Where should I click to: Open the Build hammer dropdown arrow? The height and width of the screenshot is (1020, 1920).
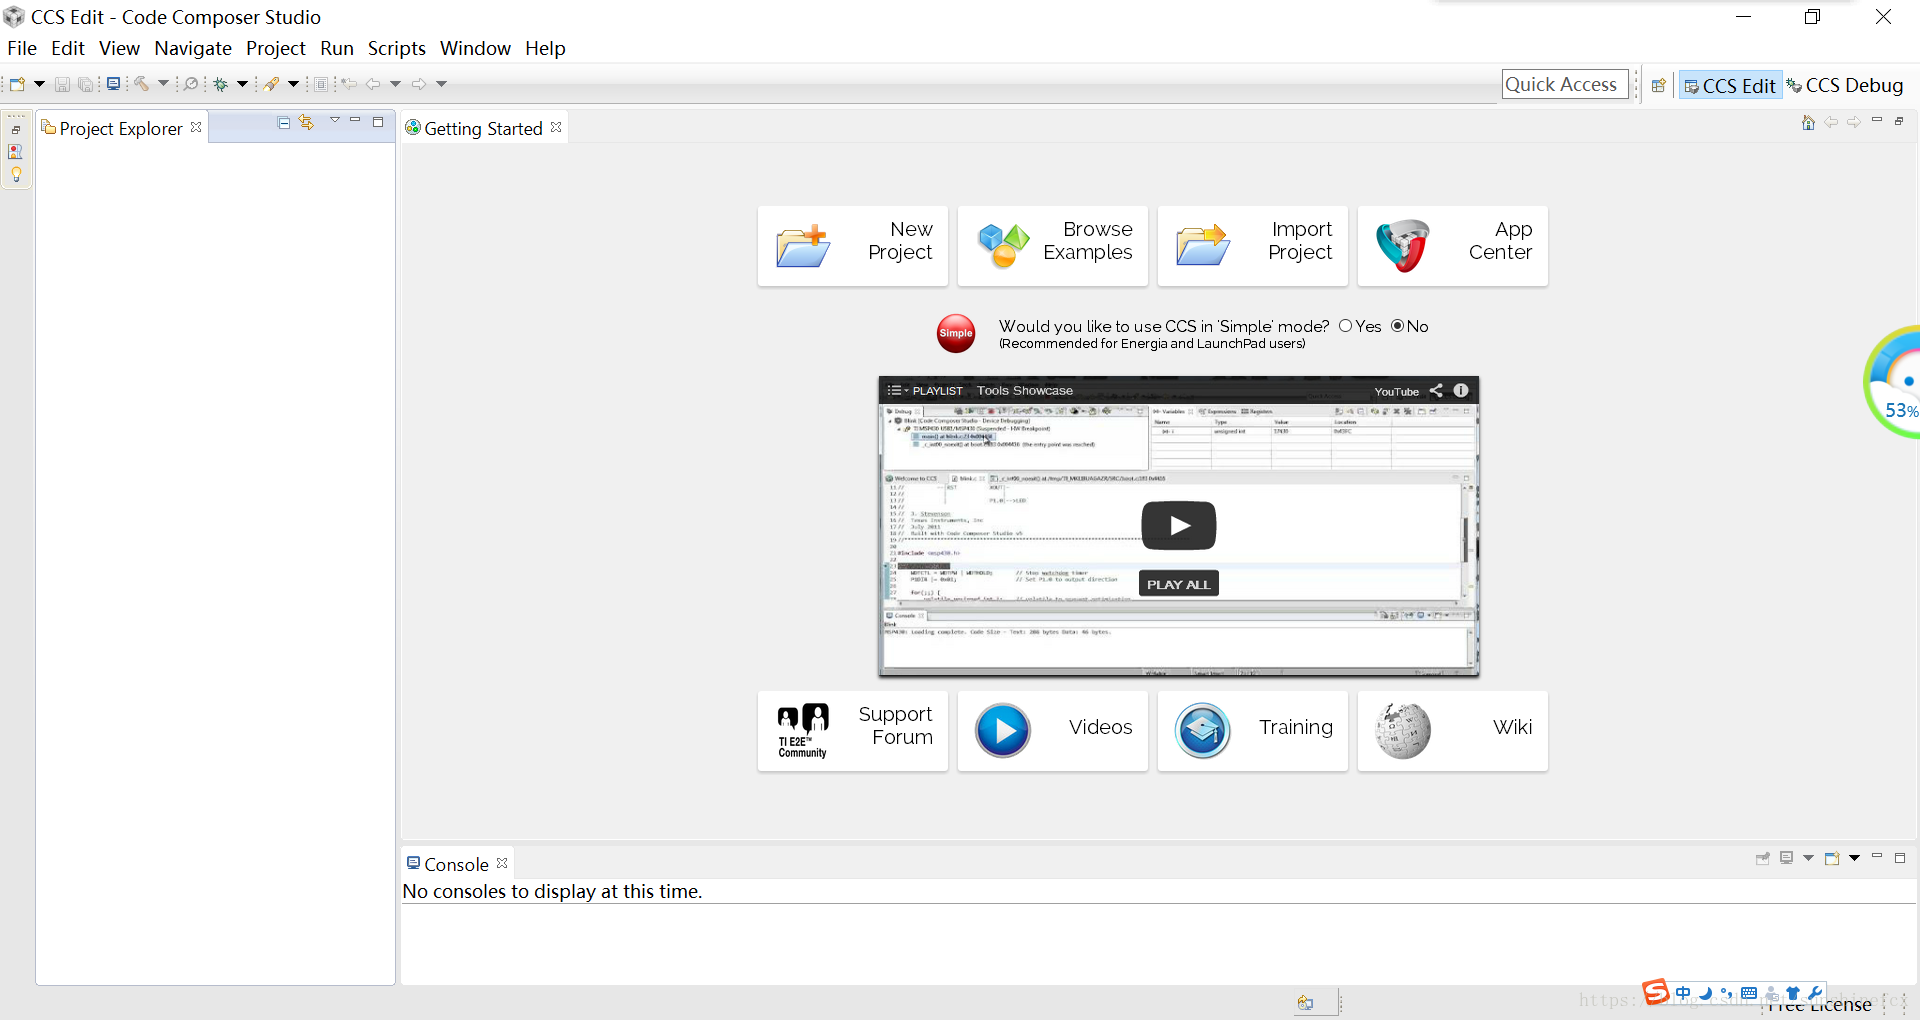(163, 84)
